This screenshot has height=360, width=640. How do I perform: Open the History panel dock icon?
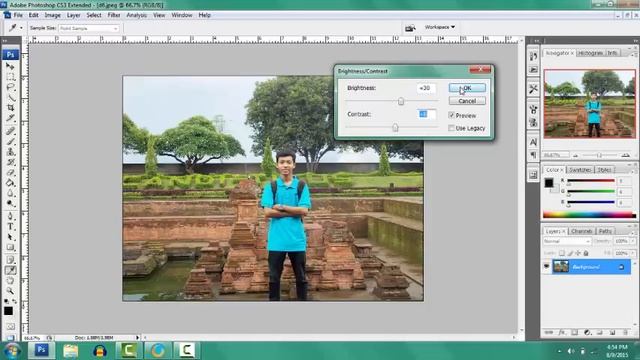533,56
